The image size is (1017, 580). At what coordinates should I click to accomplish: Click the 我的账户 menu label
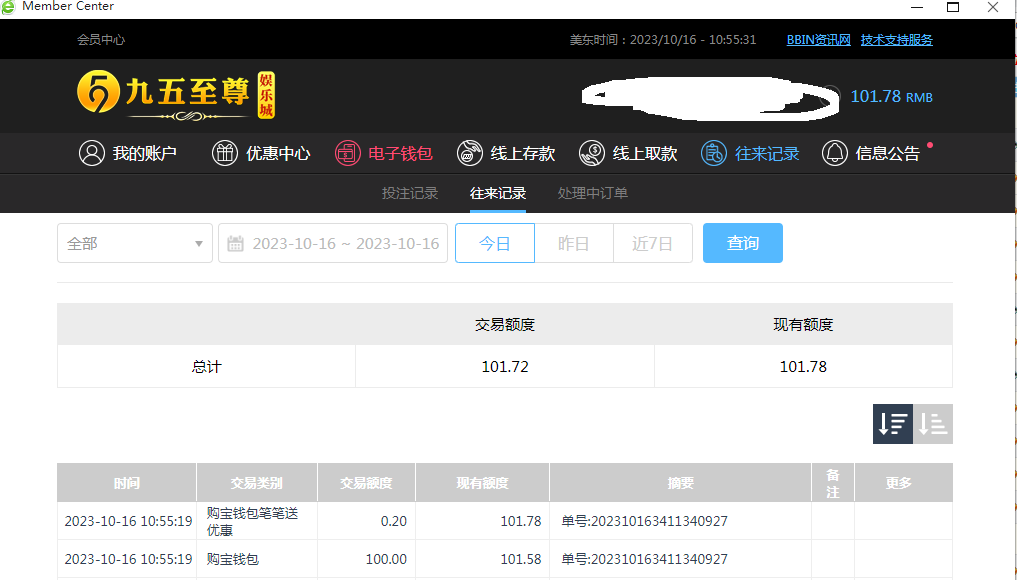pos(145,154)
